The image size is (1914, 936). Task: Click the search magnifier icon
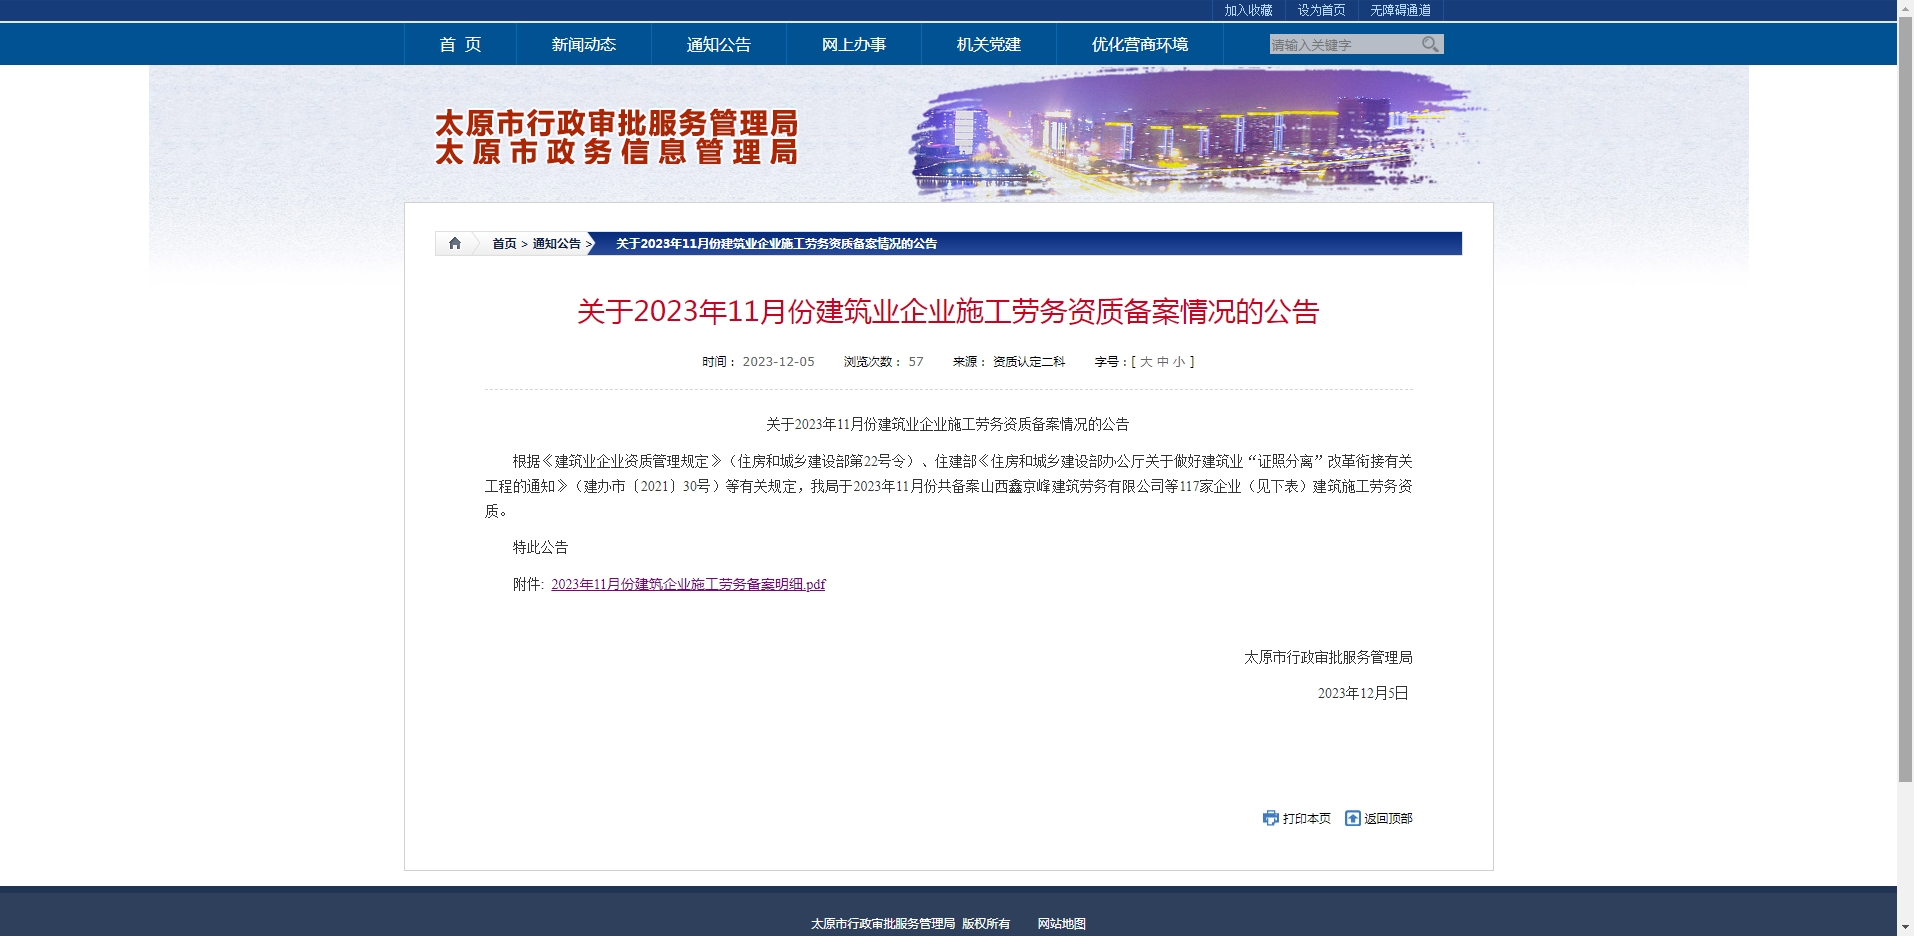click(1430, 44)
